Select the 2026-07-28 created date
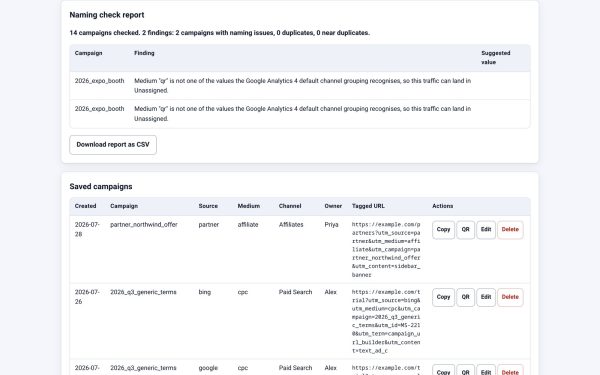The width and height of the screenshot is (600, 375). coord(87,229)
